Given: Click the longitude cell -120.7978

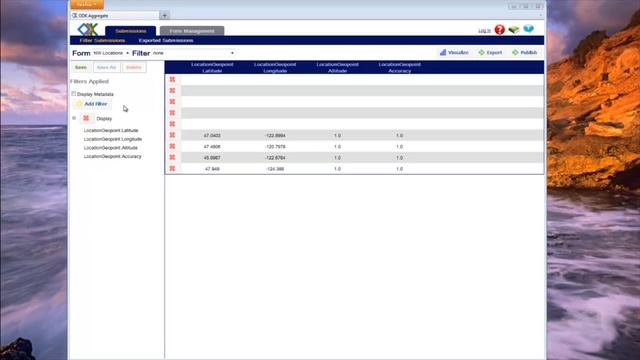Looking at the screenshot, I should coord(275,147).
